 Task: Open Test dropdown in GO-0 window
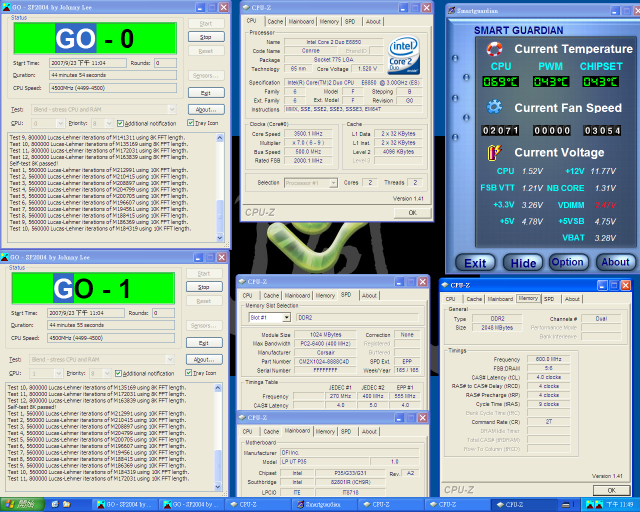point(172,109)
